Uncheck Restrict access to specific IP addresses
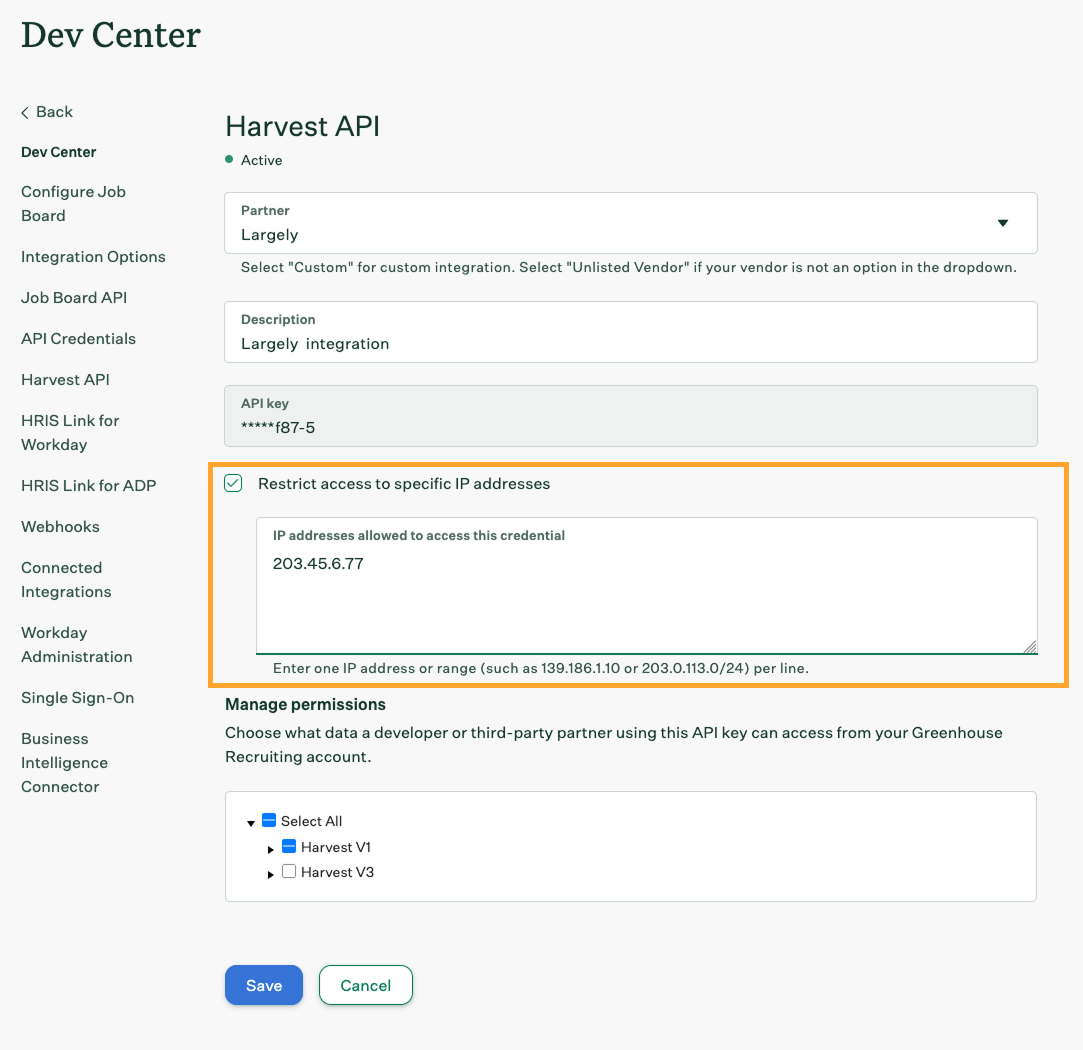 click(233, 484)
